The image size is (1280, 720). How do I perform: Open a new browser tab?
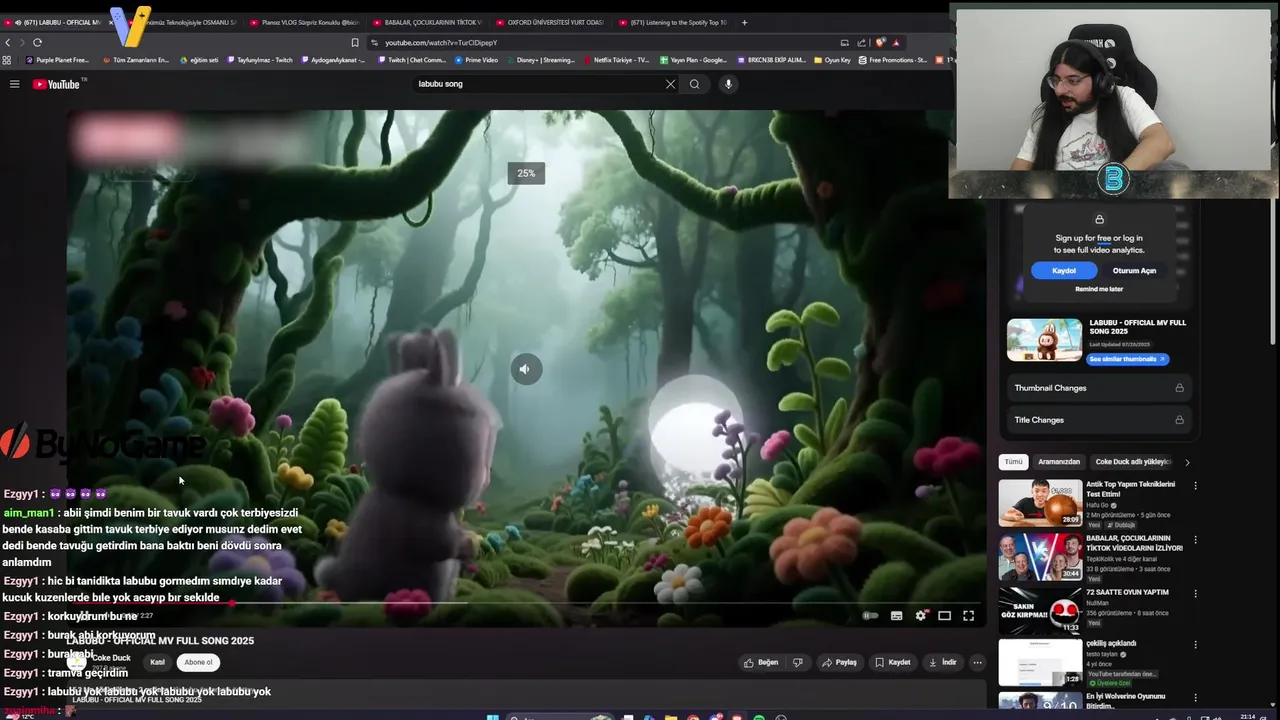(744, 22)
